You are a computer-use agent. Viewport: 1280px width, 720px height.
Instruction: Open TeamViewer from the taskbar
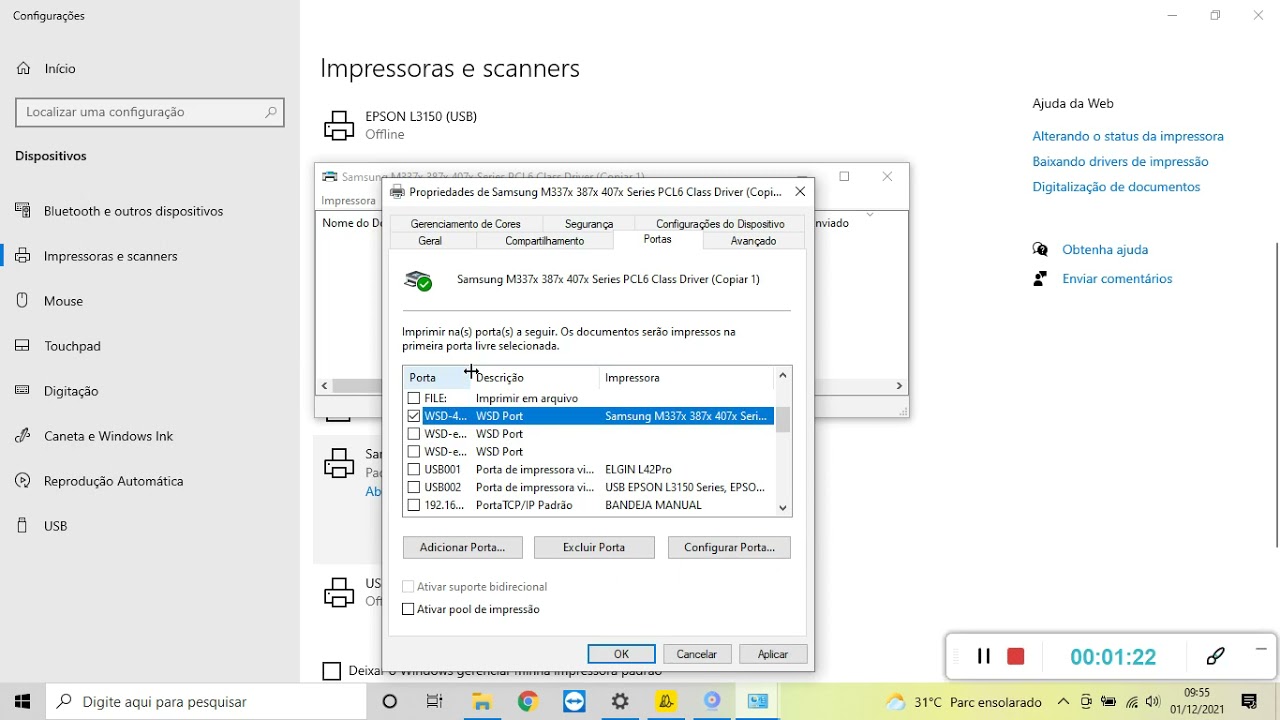coord(574,702)
